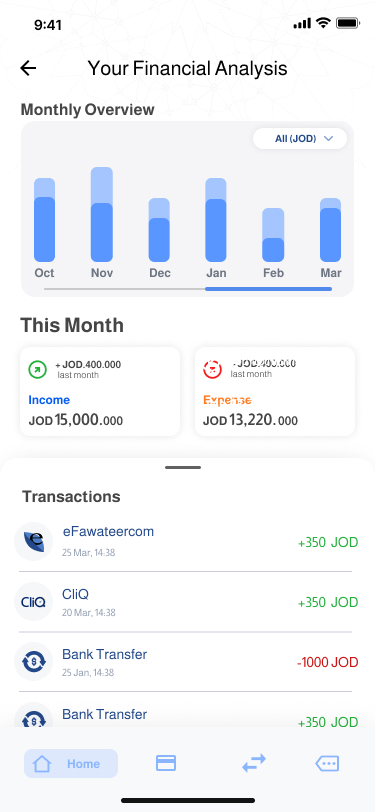Select the Jan bar in the chart
Screen dimensions: 375x812
point(216,220)
